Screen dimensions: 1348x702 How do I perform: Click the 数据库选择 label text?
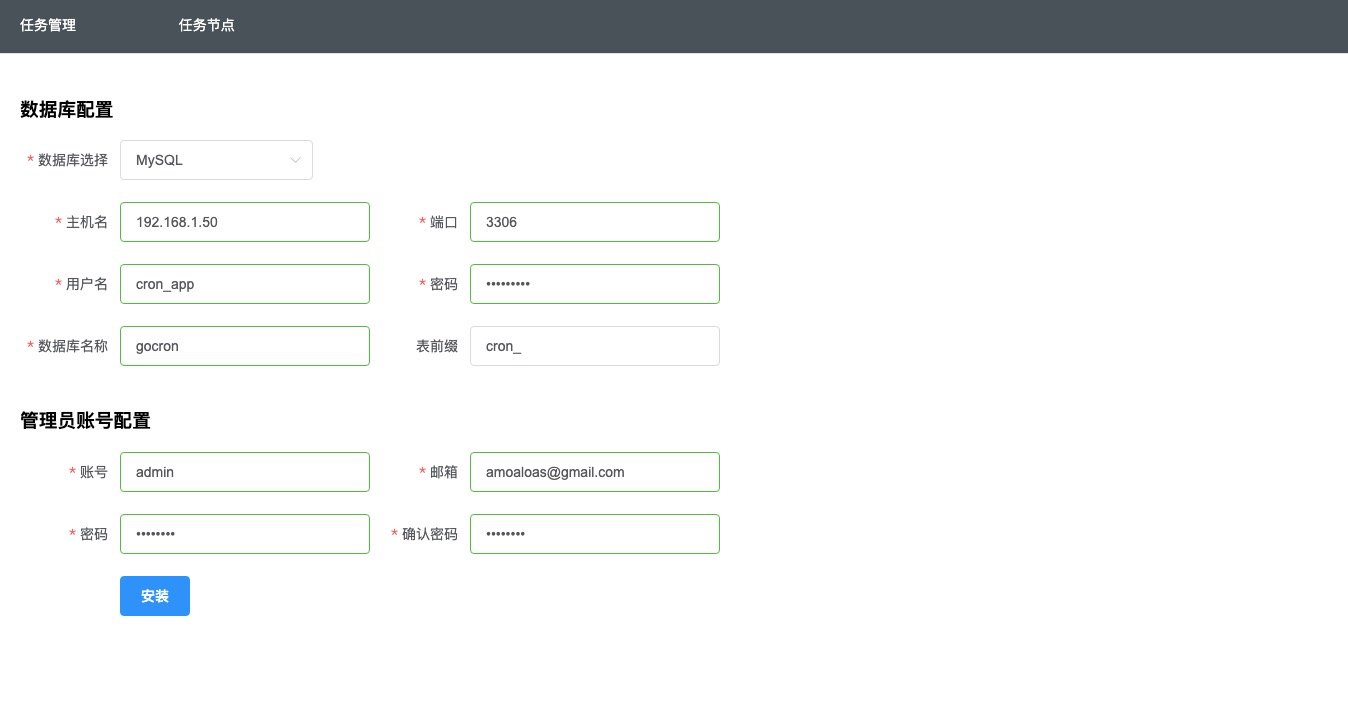(73, 160)
